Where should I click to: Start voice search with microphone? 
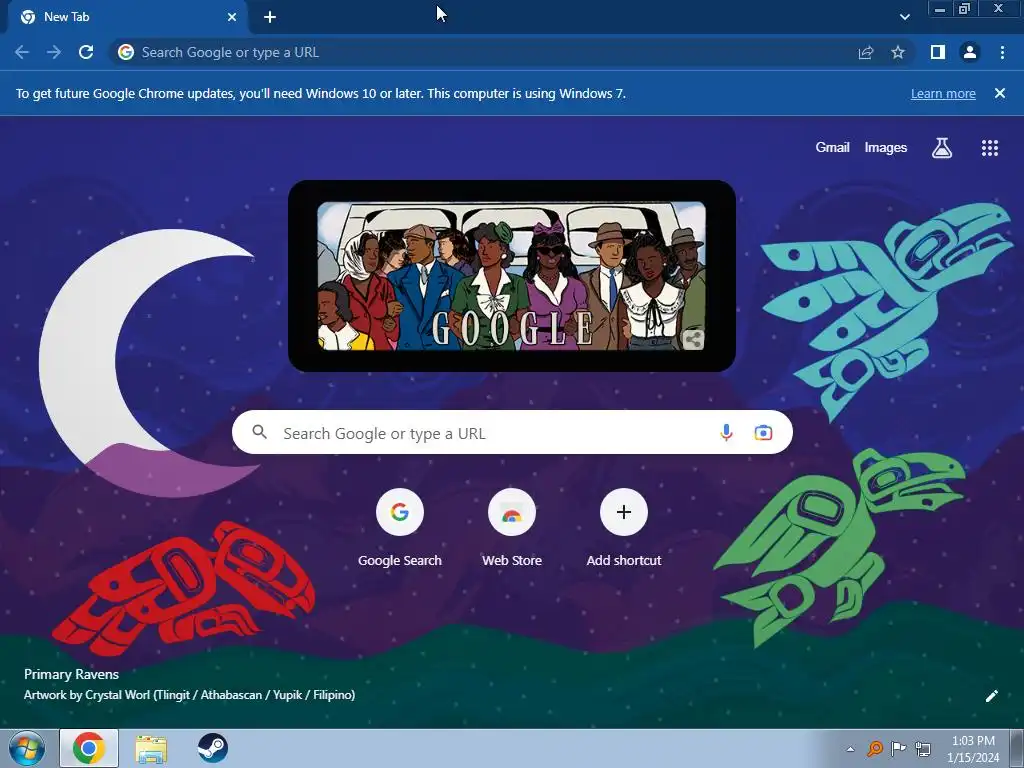tap(726, 432)
